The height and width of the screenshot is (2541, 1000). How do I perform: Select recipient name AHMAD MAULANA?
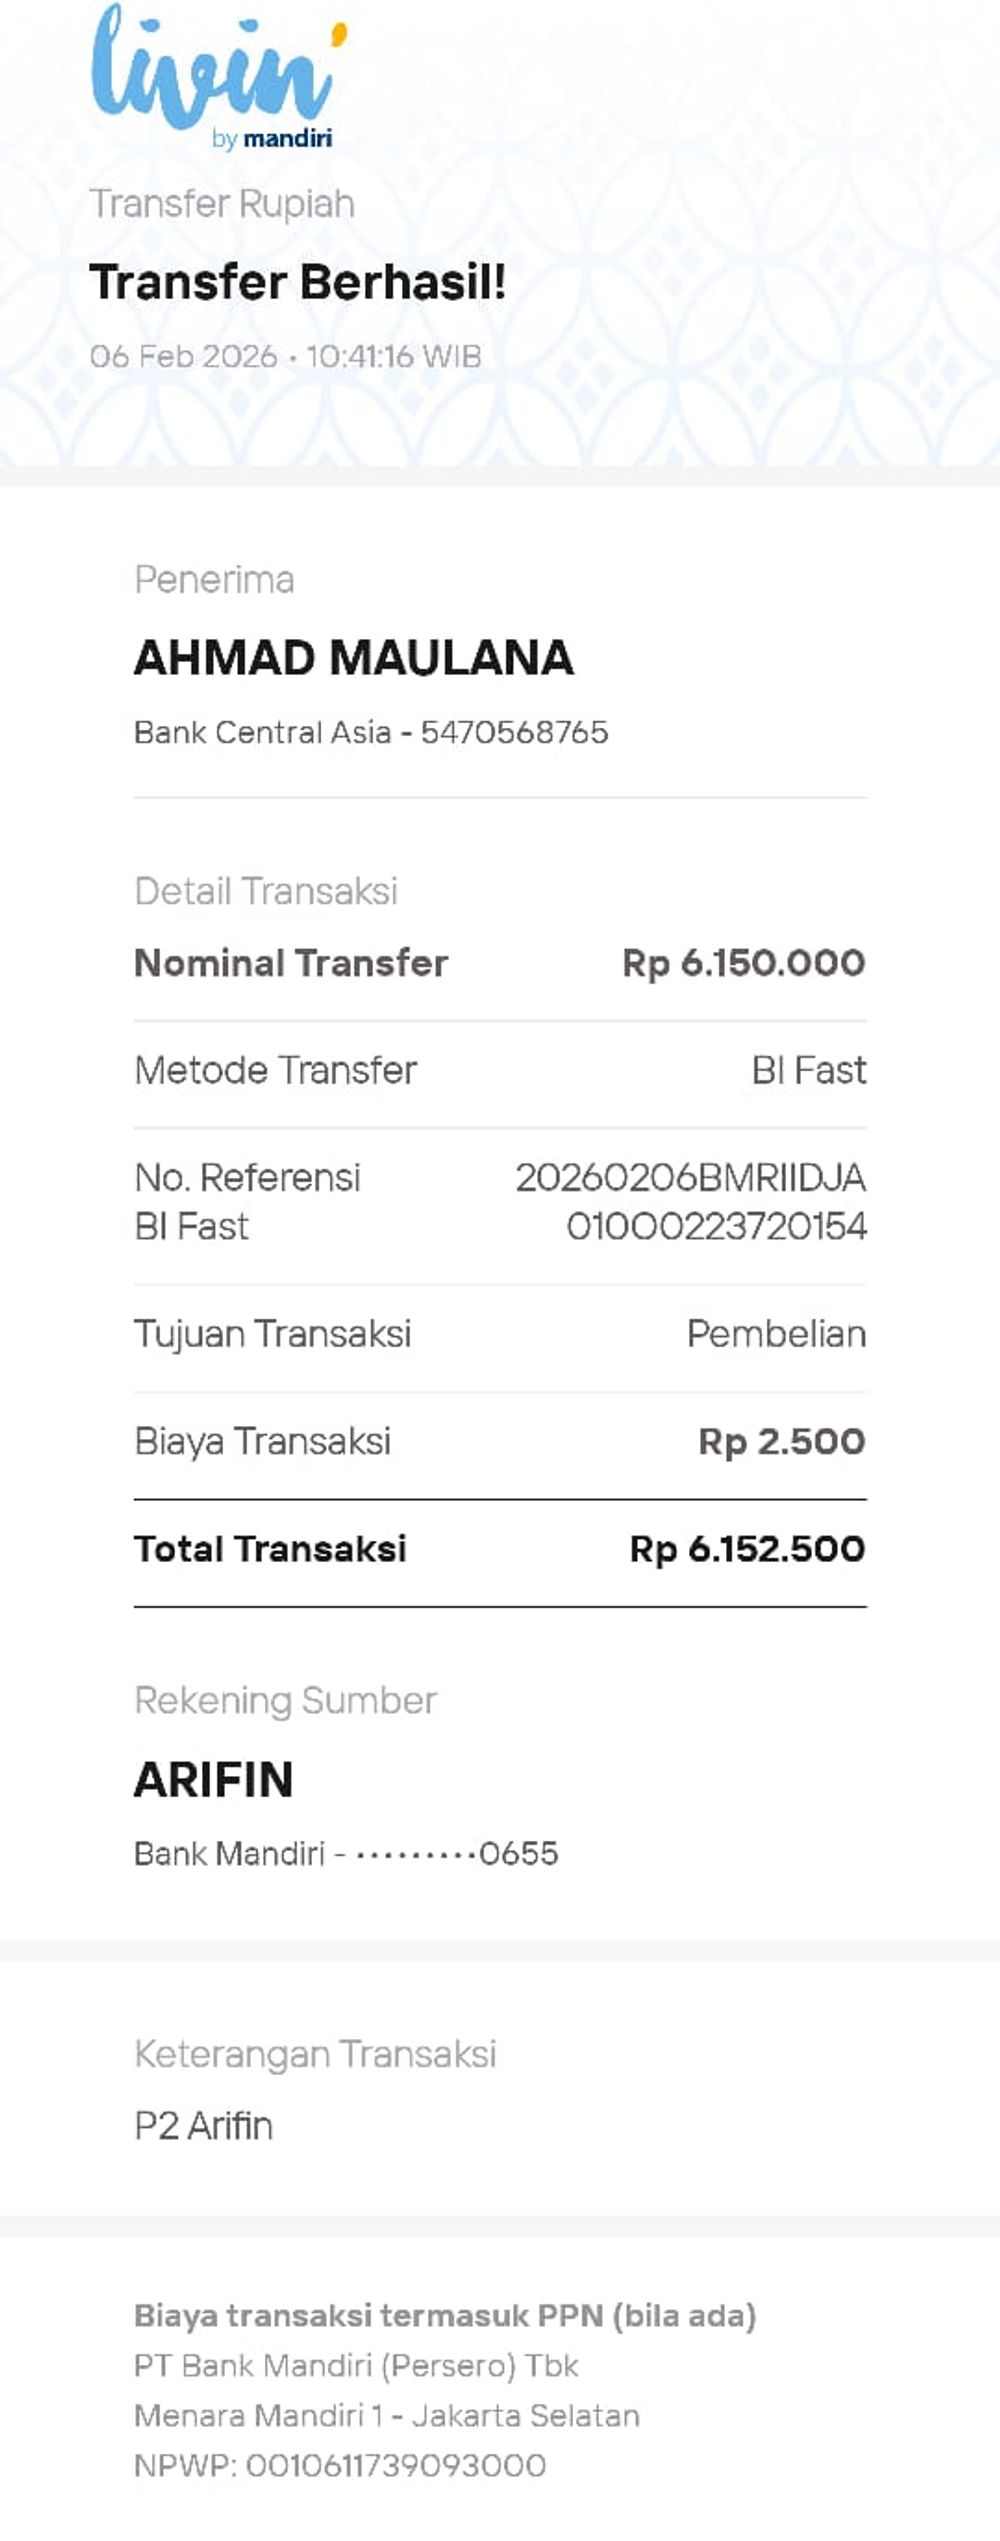pos(353,658)
